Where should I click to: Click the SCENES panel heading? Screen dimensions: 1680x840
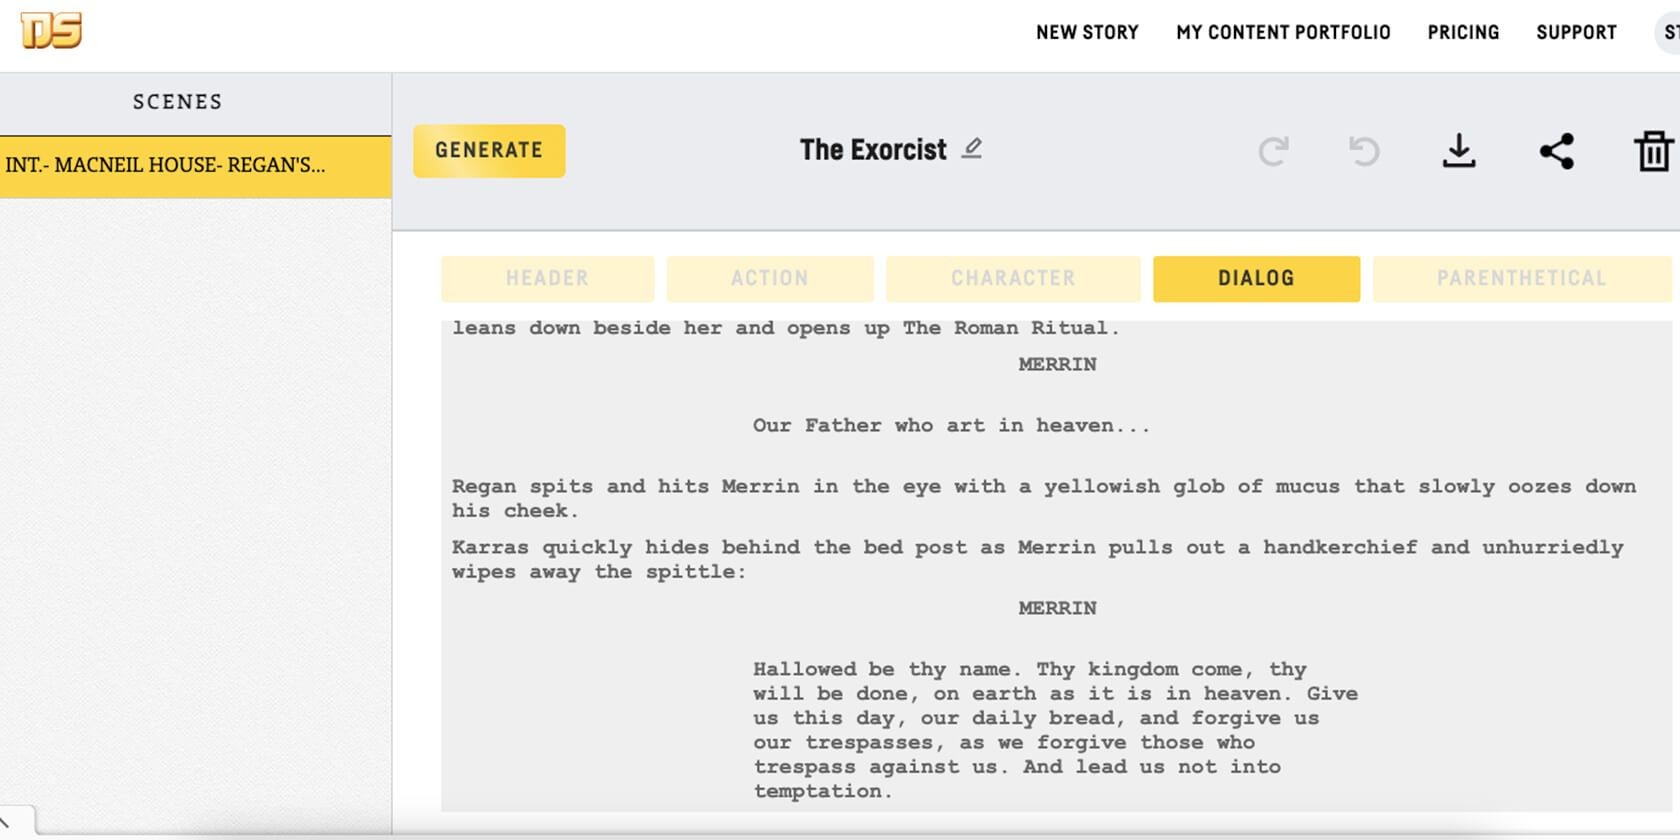point(178,102)
